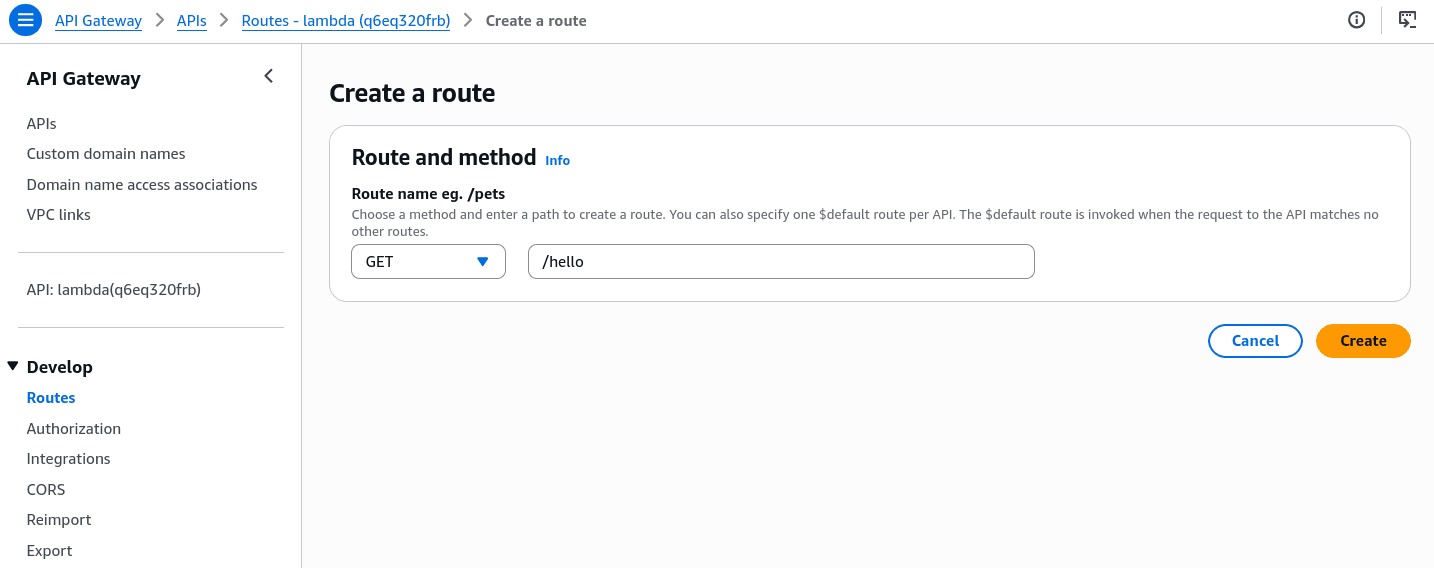1434x568 pixels.
Task: Open Reimport in the sidebar
Action: 59,520
